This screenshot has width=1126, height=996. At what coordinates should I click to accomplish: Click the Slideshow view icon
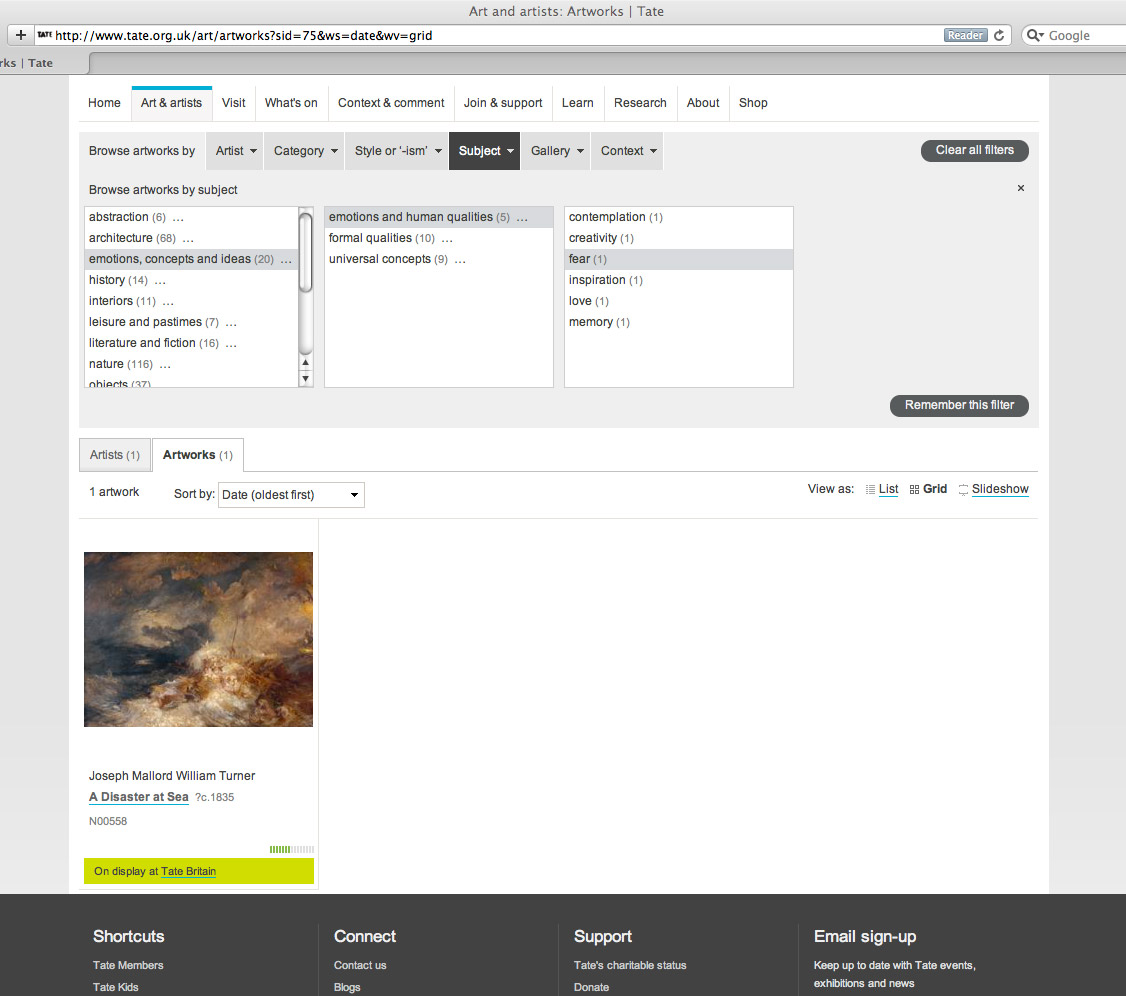click(963, 490)
